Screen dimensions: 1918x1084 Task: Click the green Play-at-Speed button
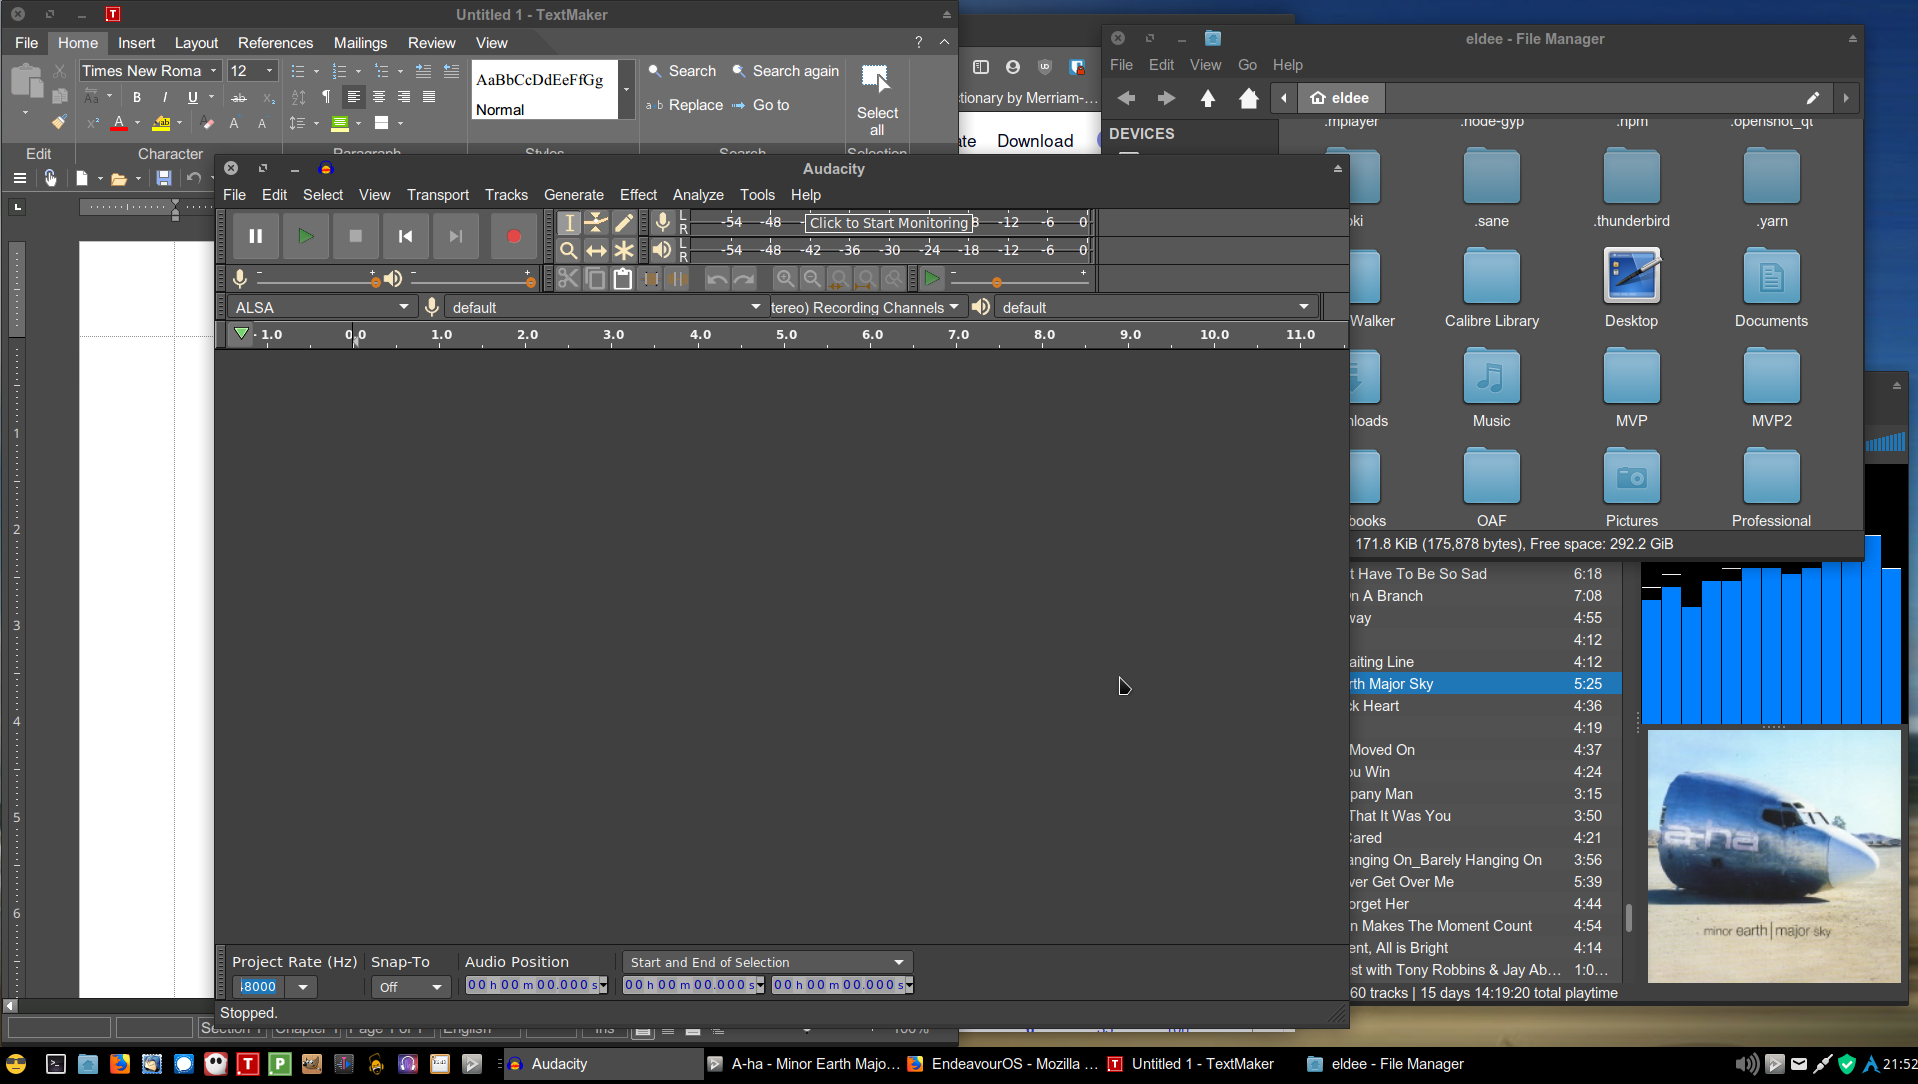click(932, 279)
